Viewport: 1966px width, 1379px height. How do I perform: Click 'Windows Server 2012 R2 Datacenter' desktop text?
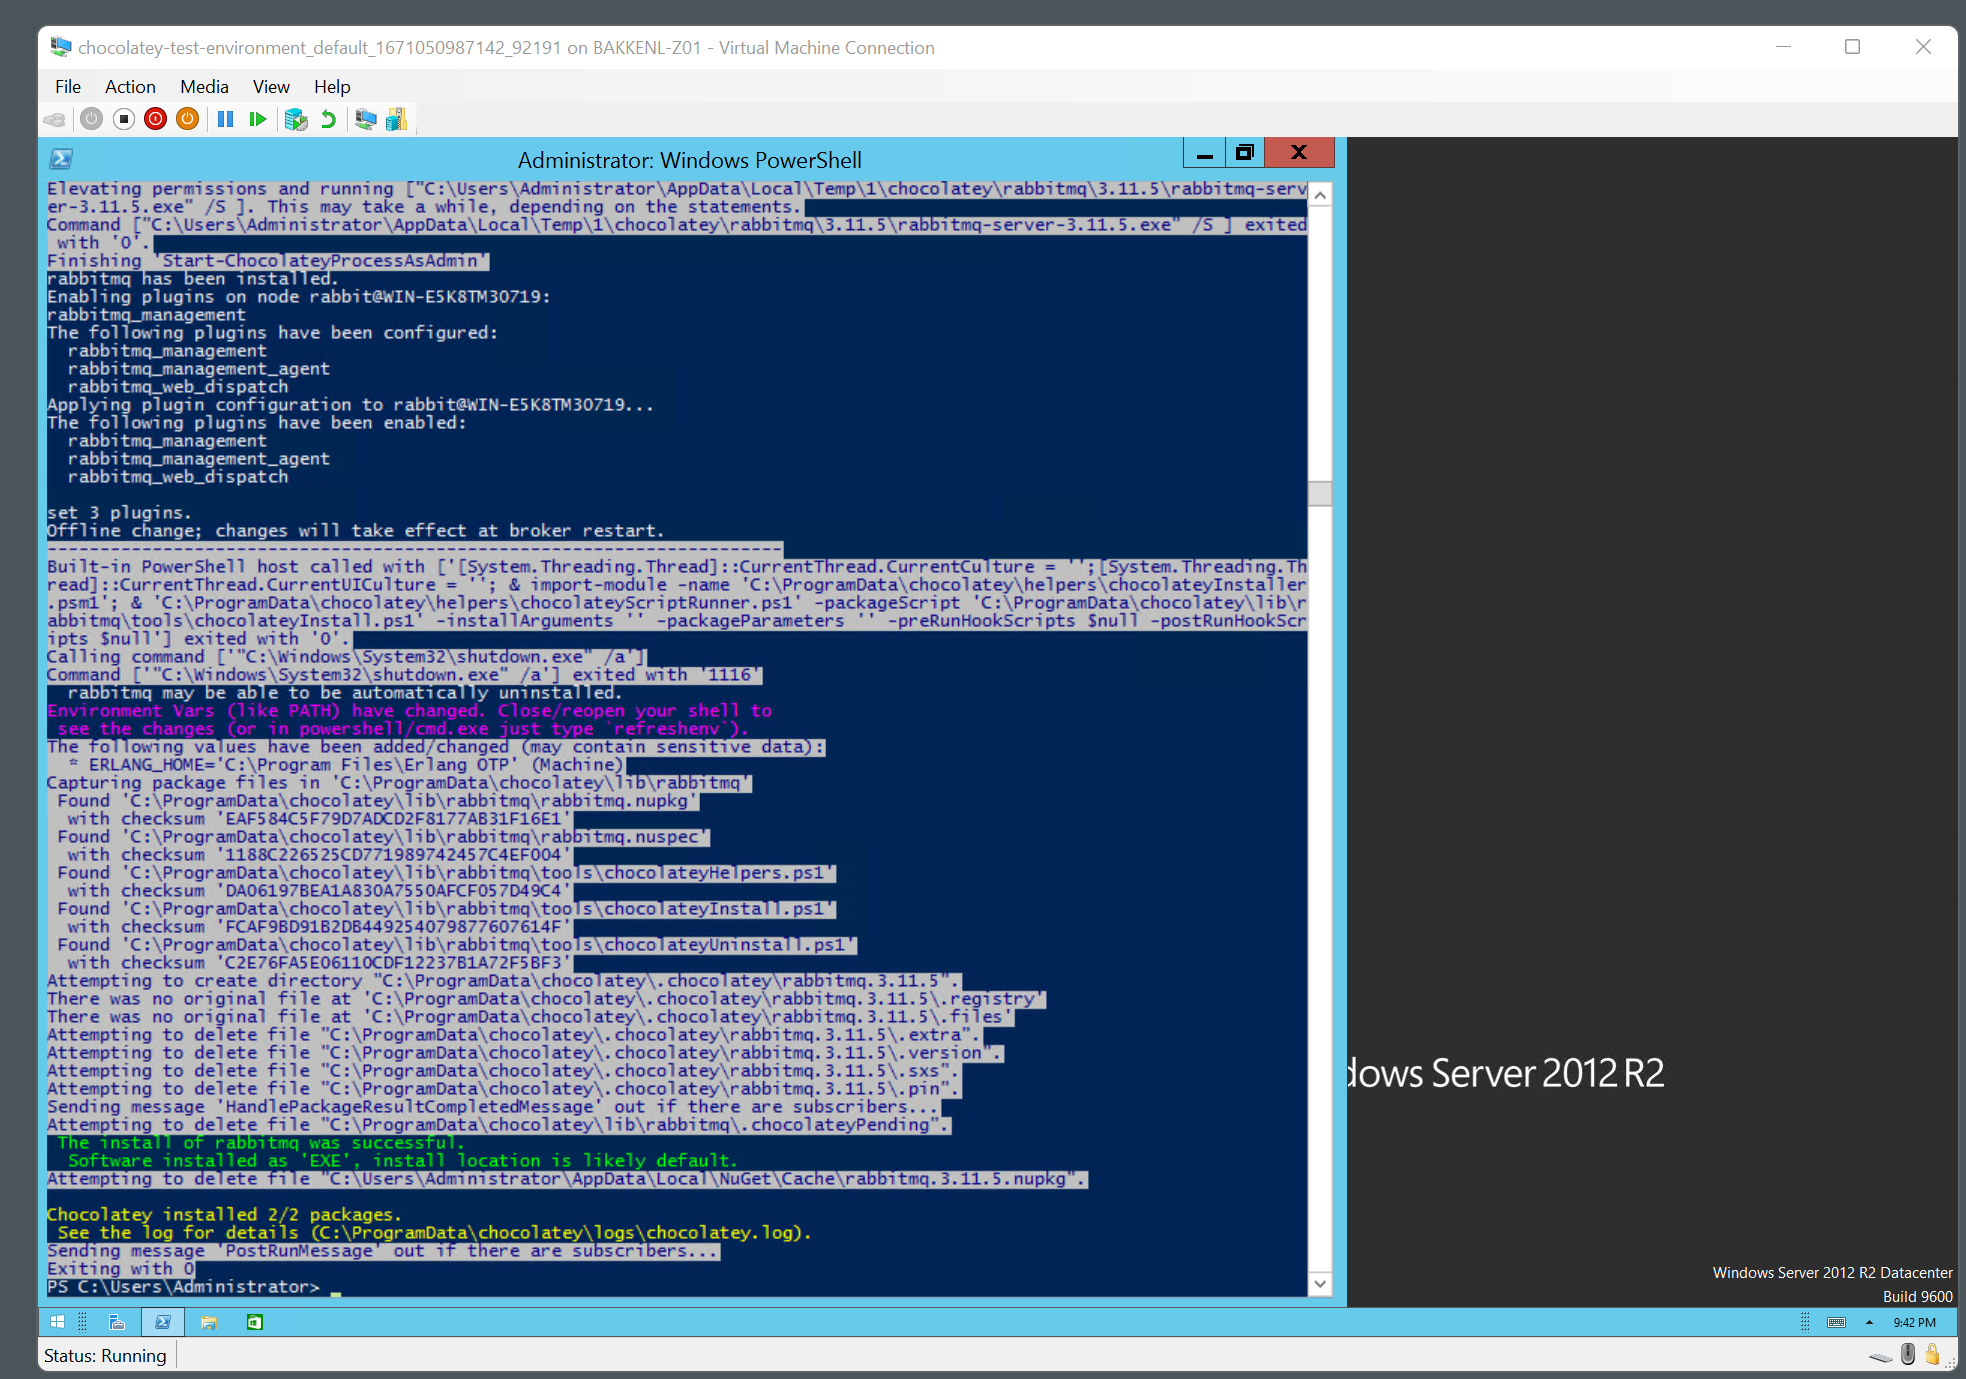(1832, 1273)
